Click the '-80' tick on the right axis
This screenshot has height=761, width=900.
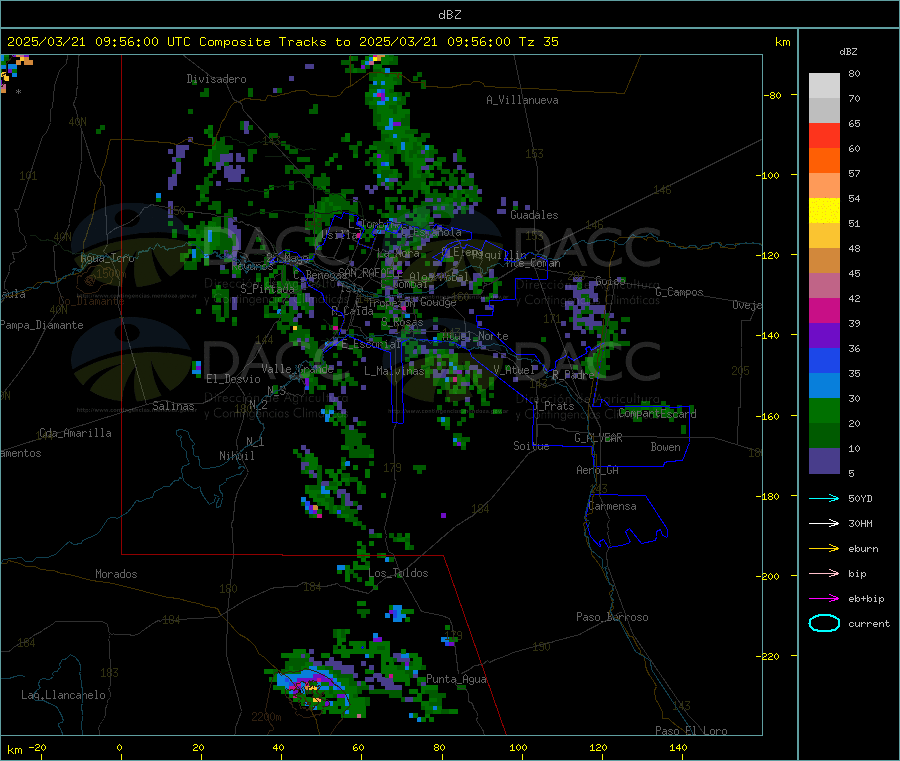click(x=773, y=95)
